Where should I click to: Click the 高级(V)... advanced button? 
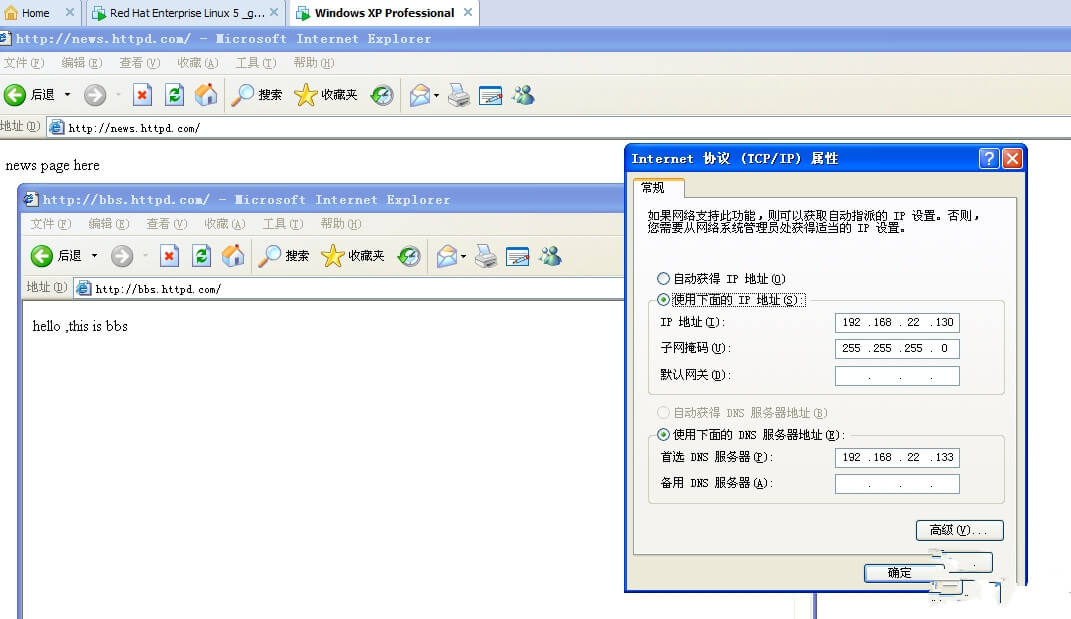tap(959, 530)
